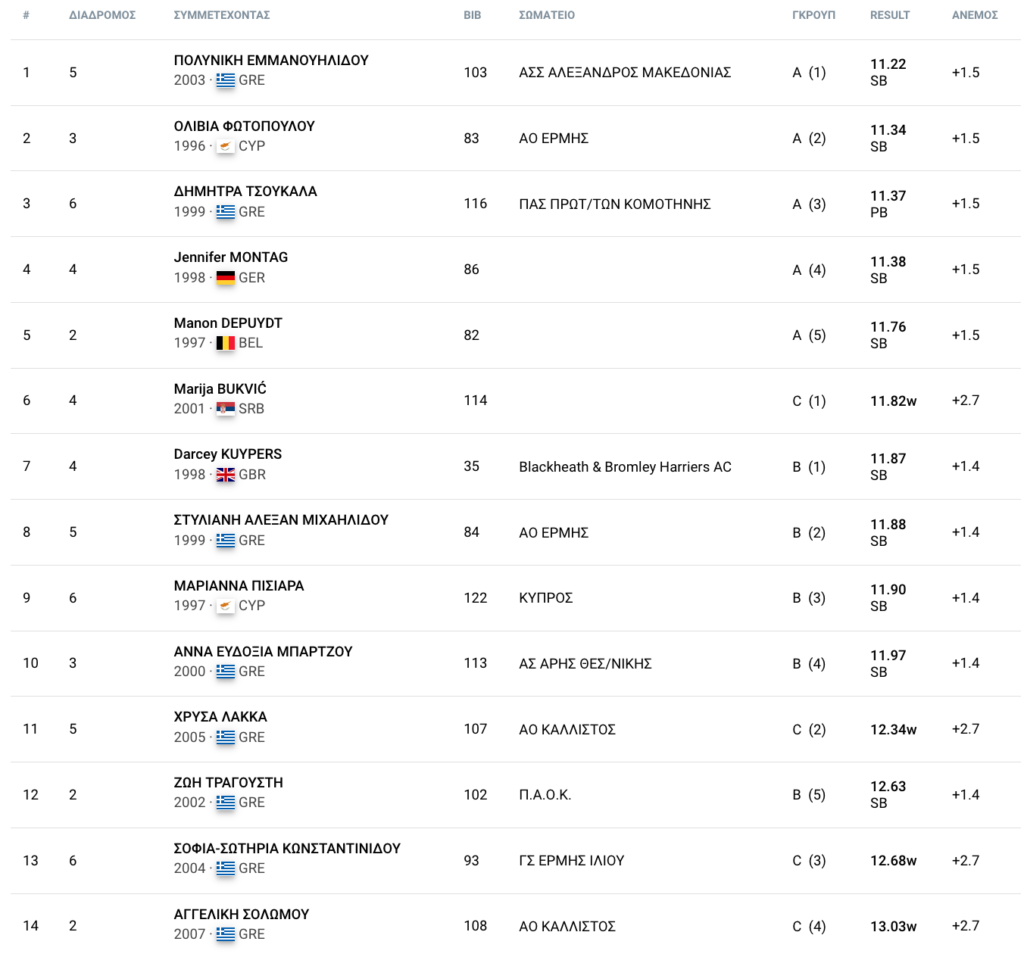Select the BIB column header
The width and height of the screenshot is (1024, 957).
tap(472, 16)
